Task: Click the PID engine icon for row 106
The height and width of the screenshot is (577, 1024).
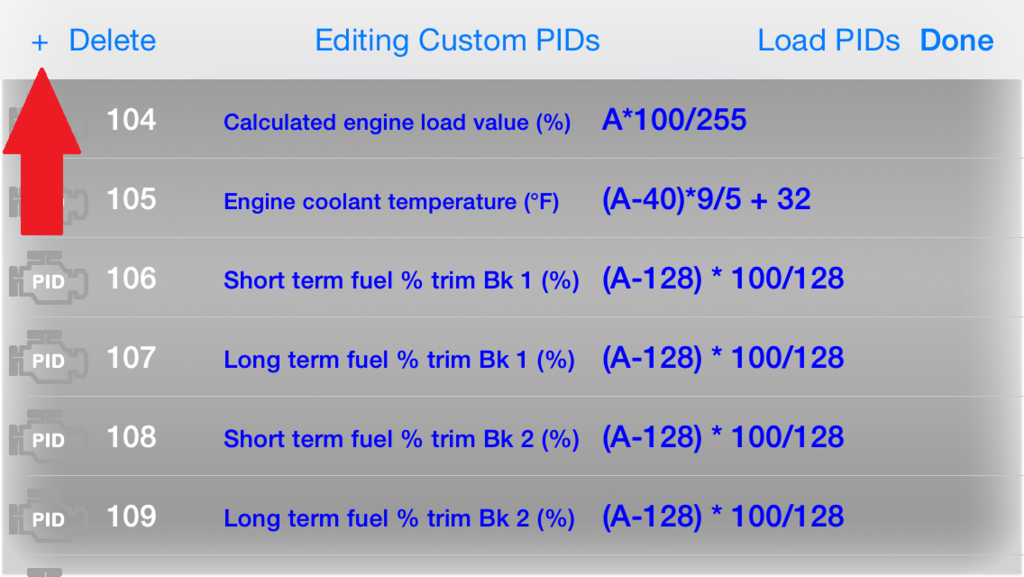Action: click(x=48, y=279)
